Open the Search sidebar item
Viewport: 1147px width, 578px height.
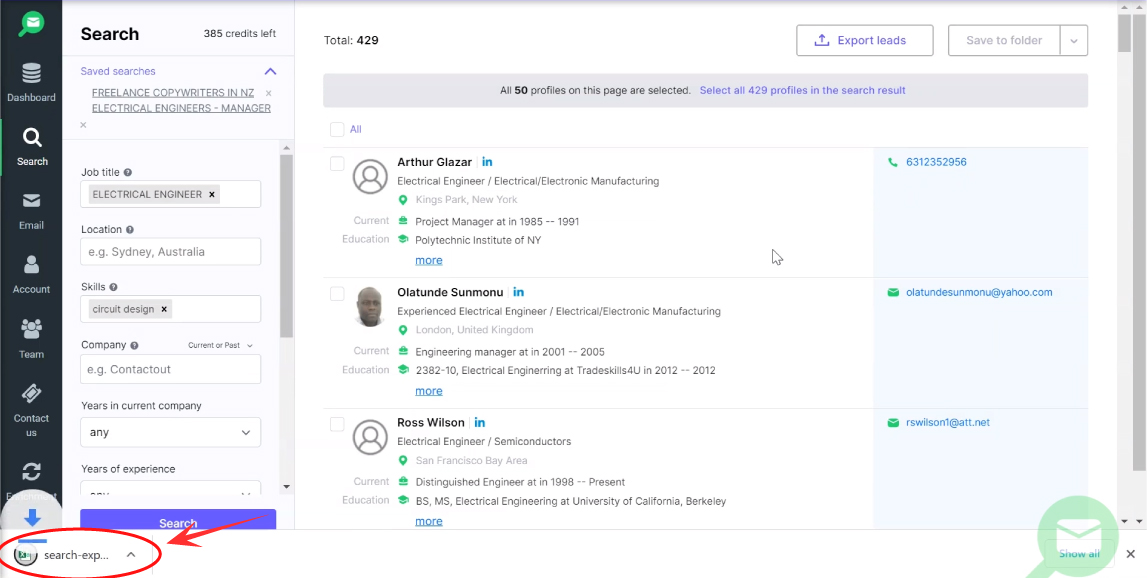point(31,146)
